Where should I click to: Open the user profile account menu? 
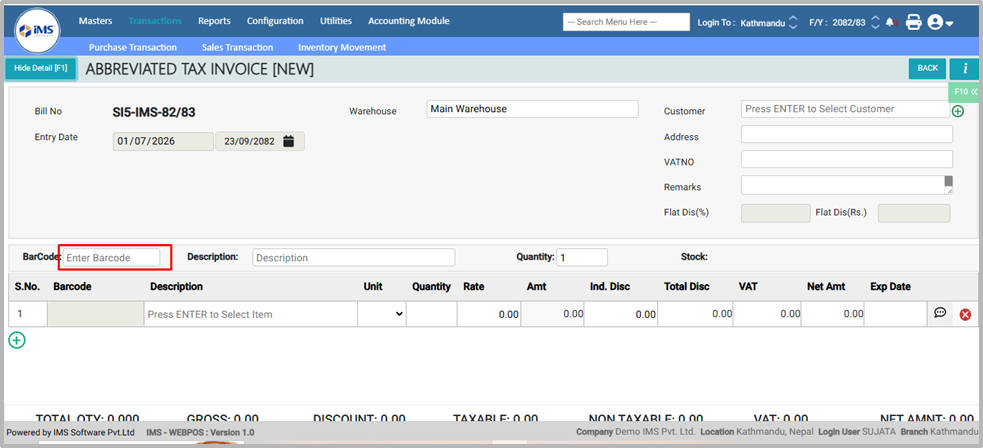click(939, 22)
